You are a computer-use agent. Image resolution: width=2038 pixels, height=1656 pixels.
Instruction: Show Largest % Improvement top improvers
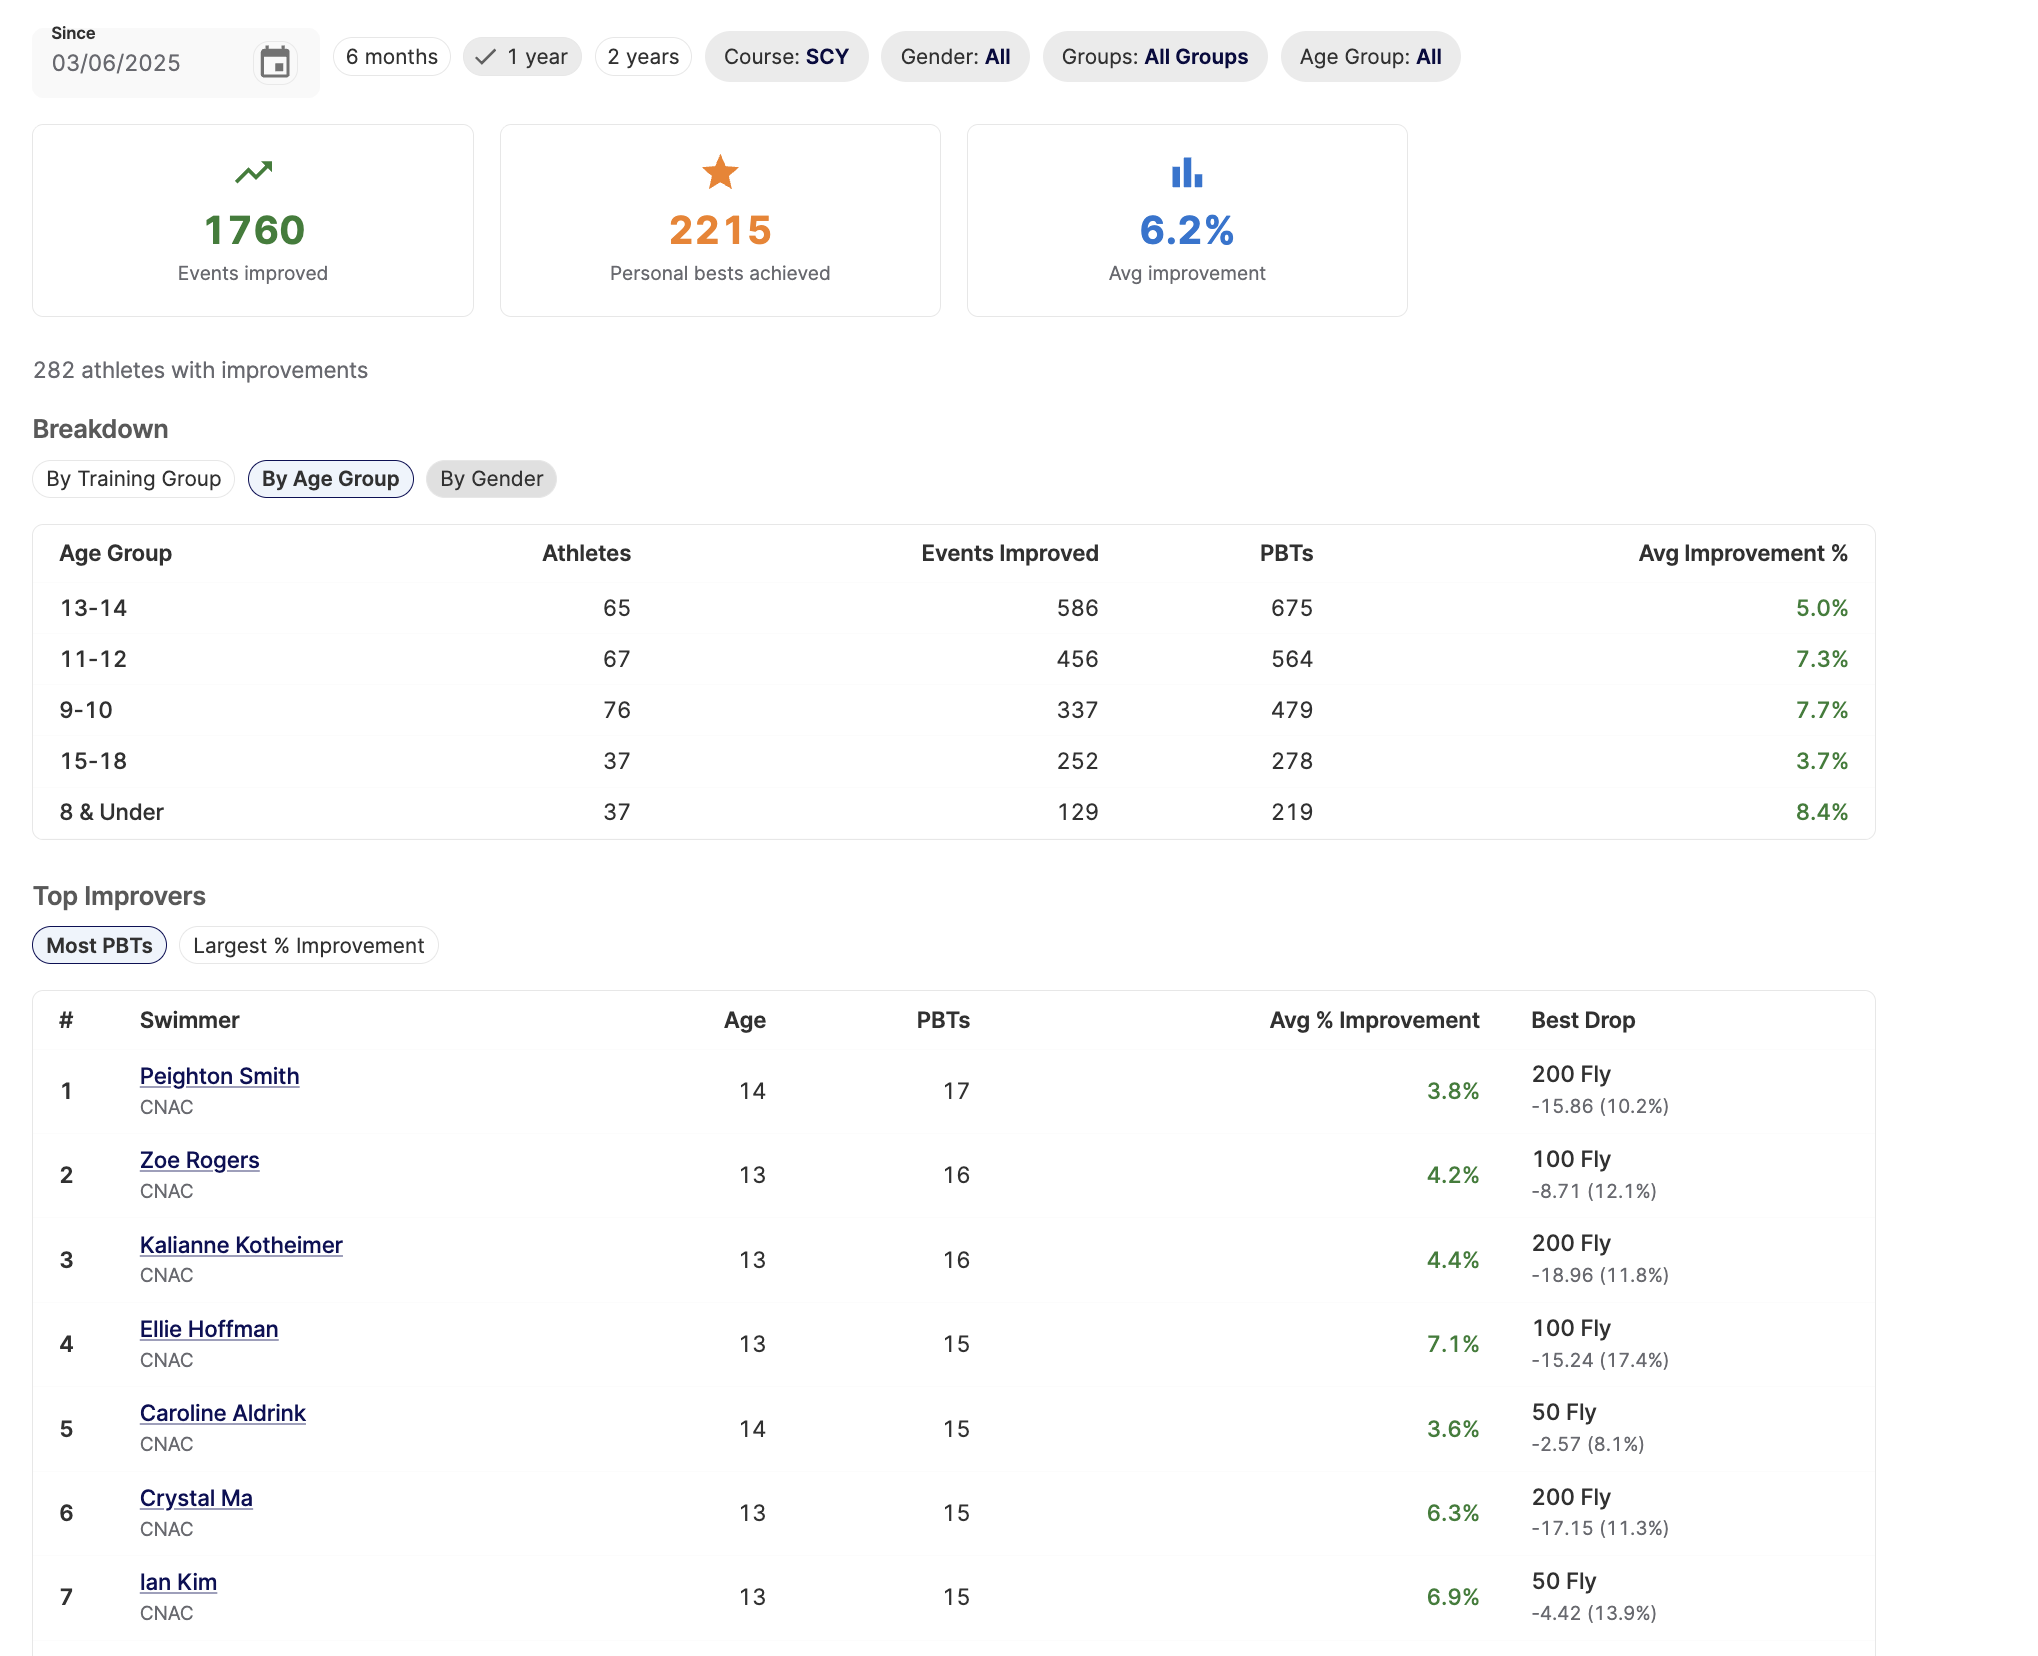click(308, 946)
